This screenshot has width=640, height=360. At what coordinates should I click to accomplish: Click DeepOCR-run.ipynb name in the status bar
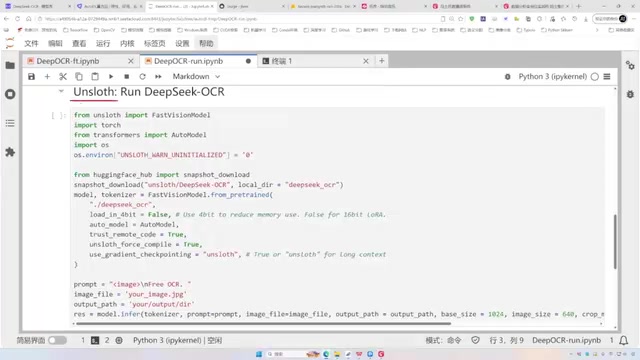pyautogui.click(x=567, y=340)
